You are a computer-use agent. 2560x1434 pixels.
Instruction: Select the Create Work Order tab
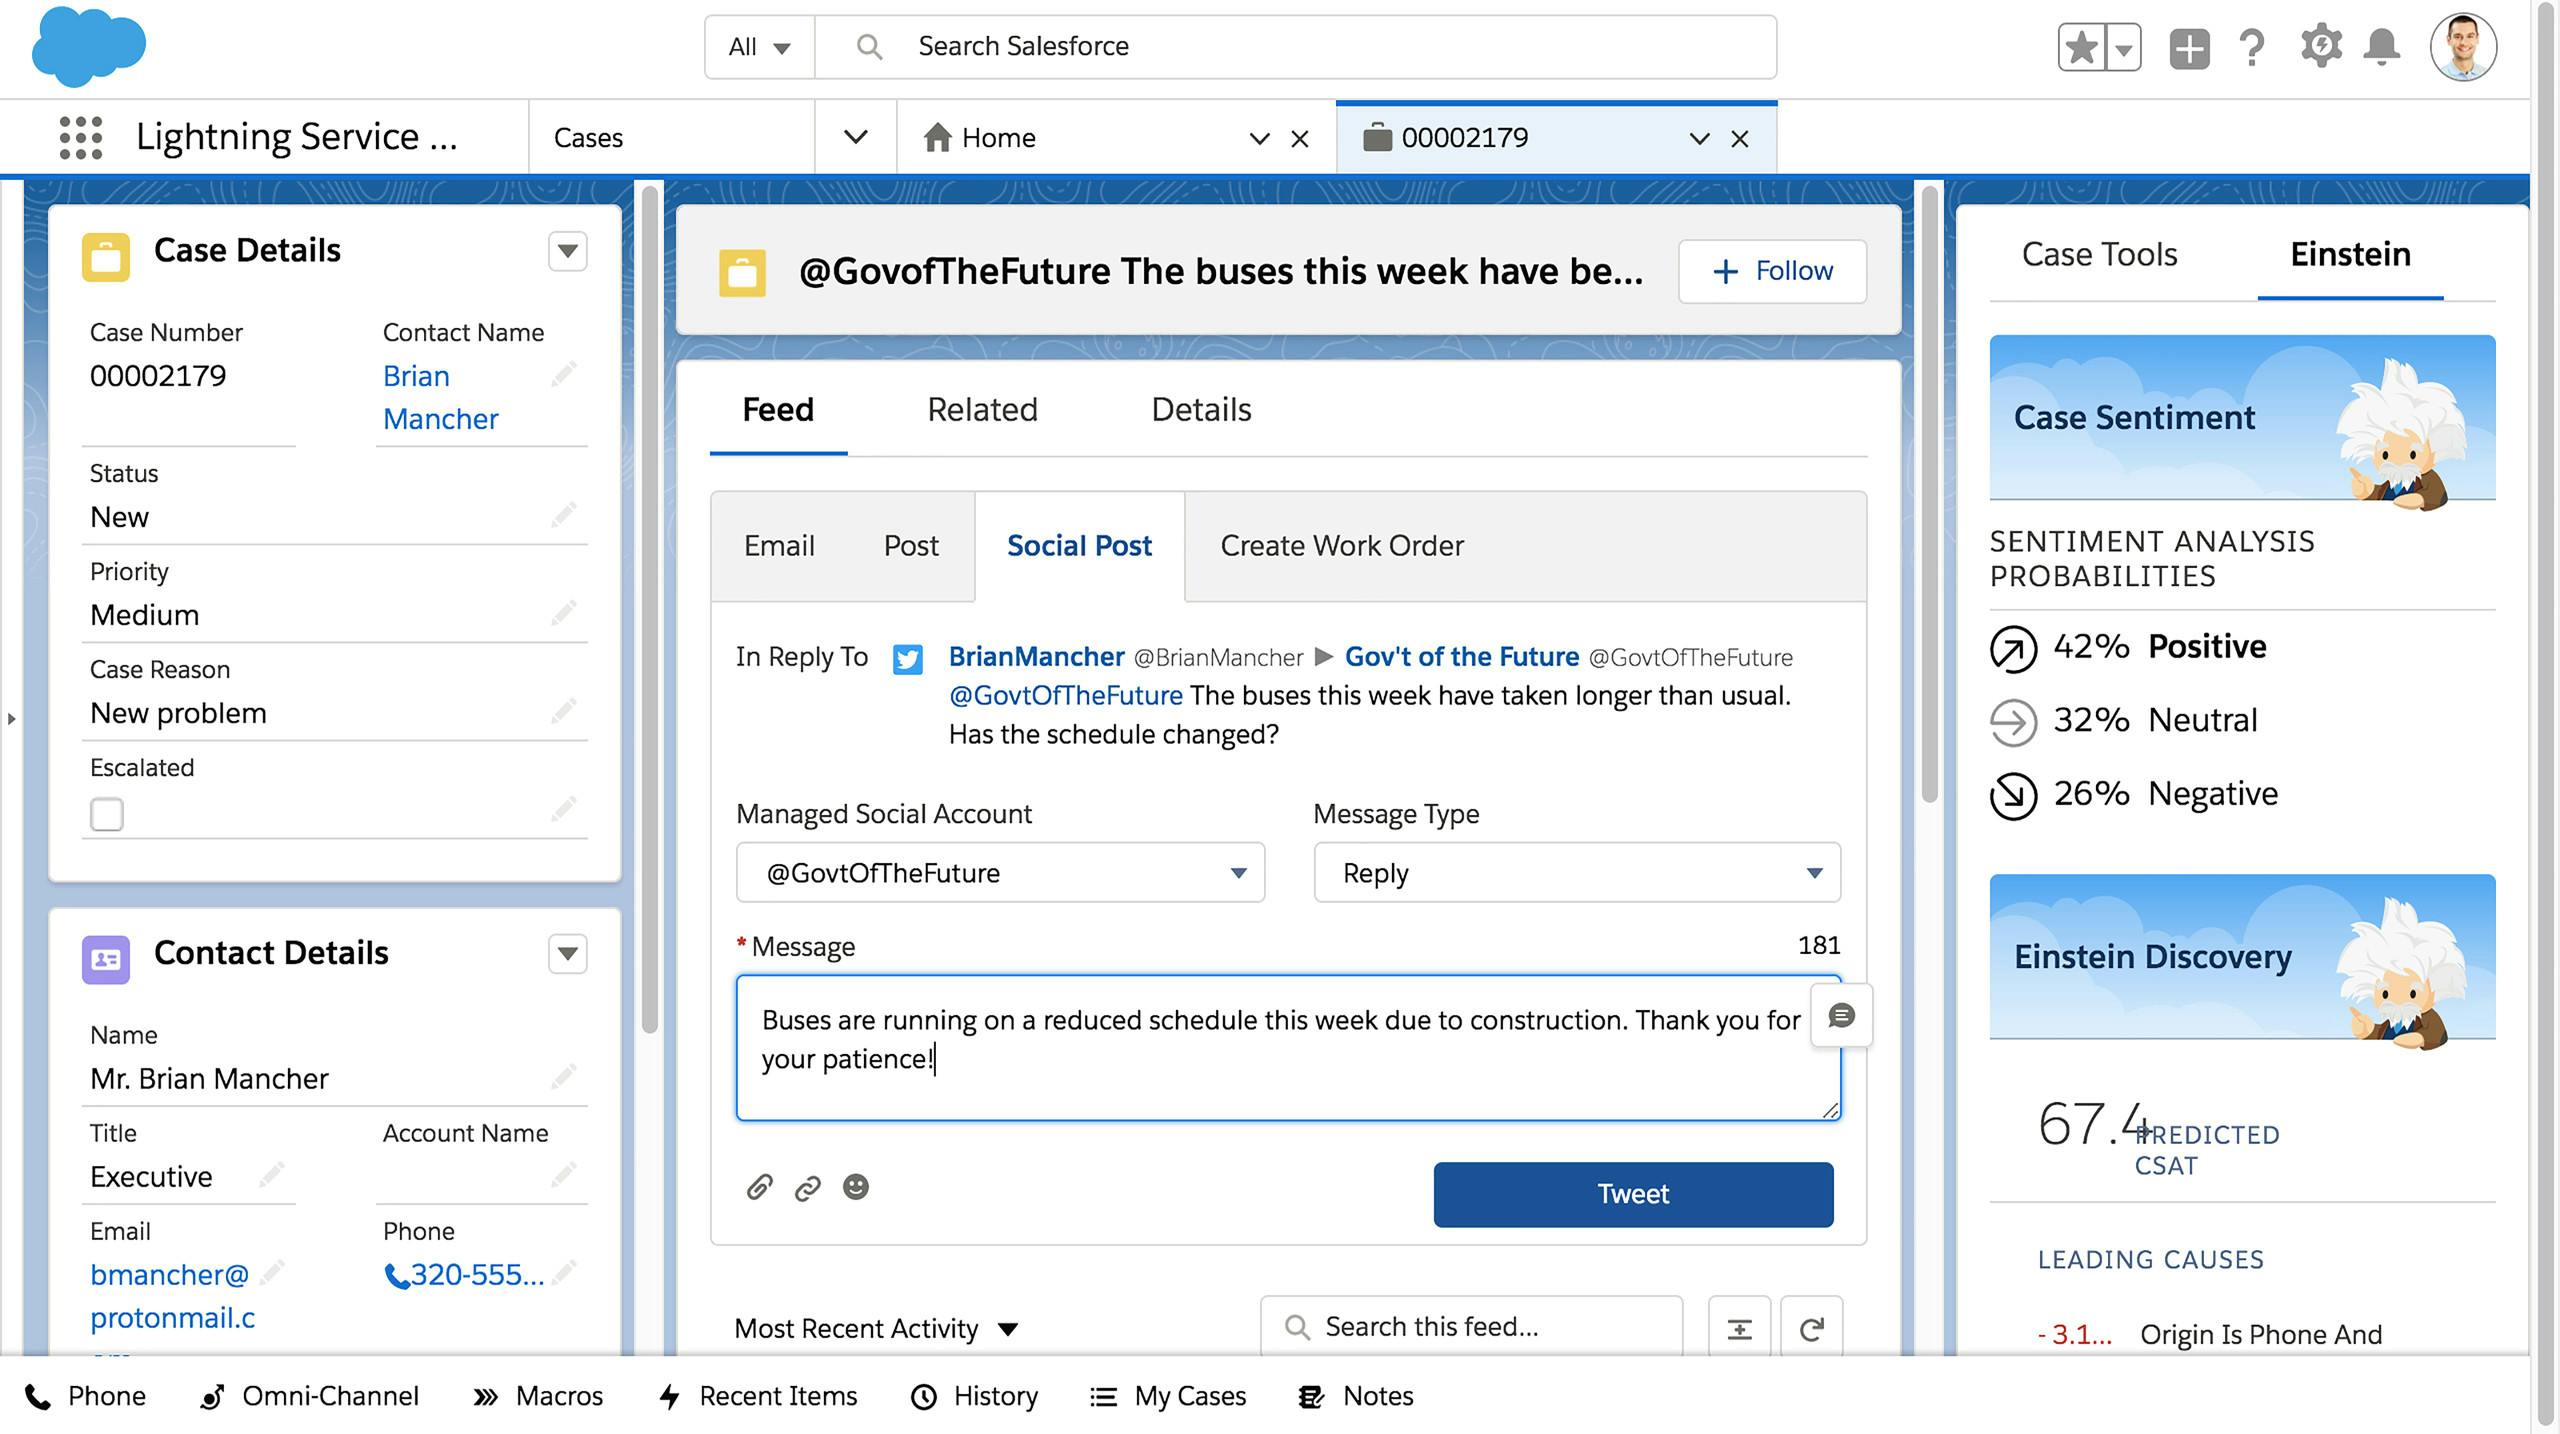(1342, 546)
